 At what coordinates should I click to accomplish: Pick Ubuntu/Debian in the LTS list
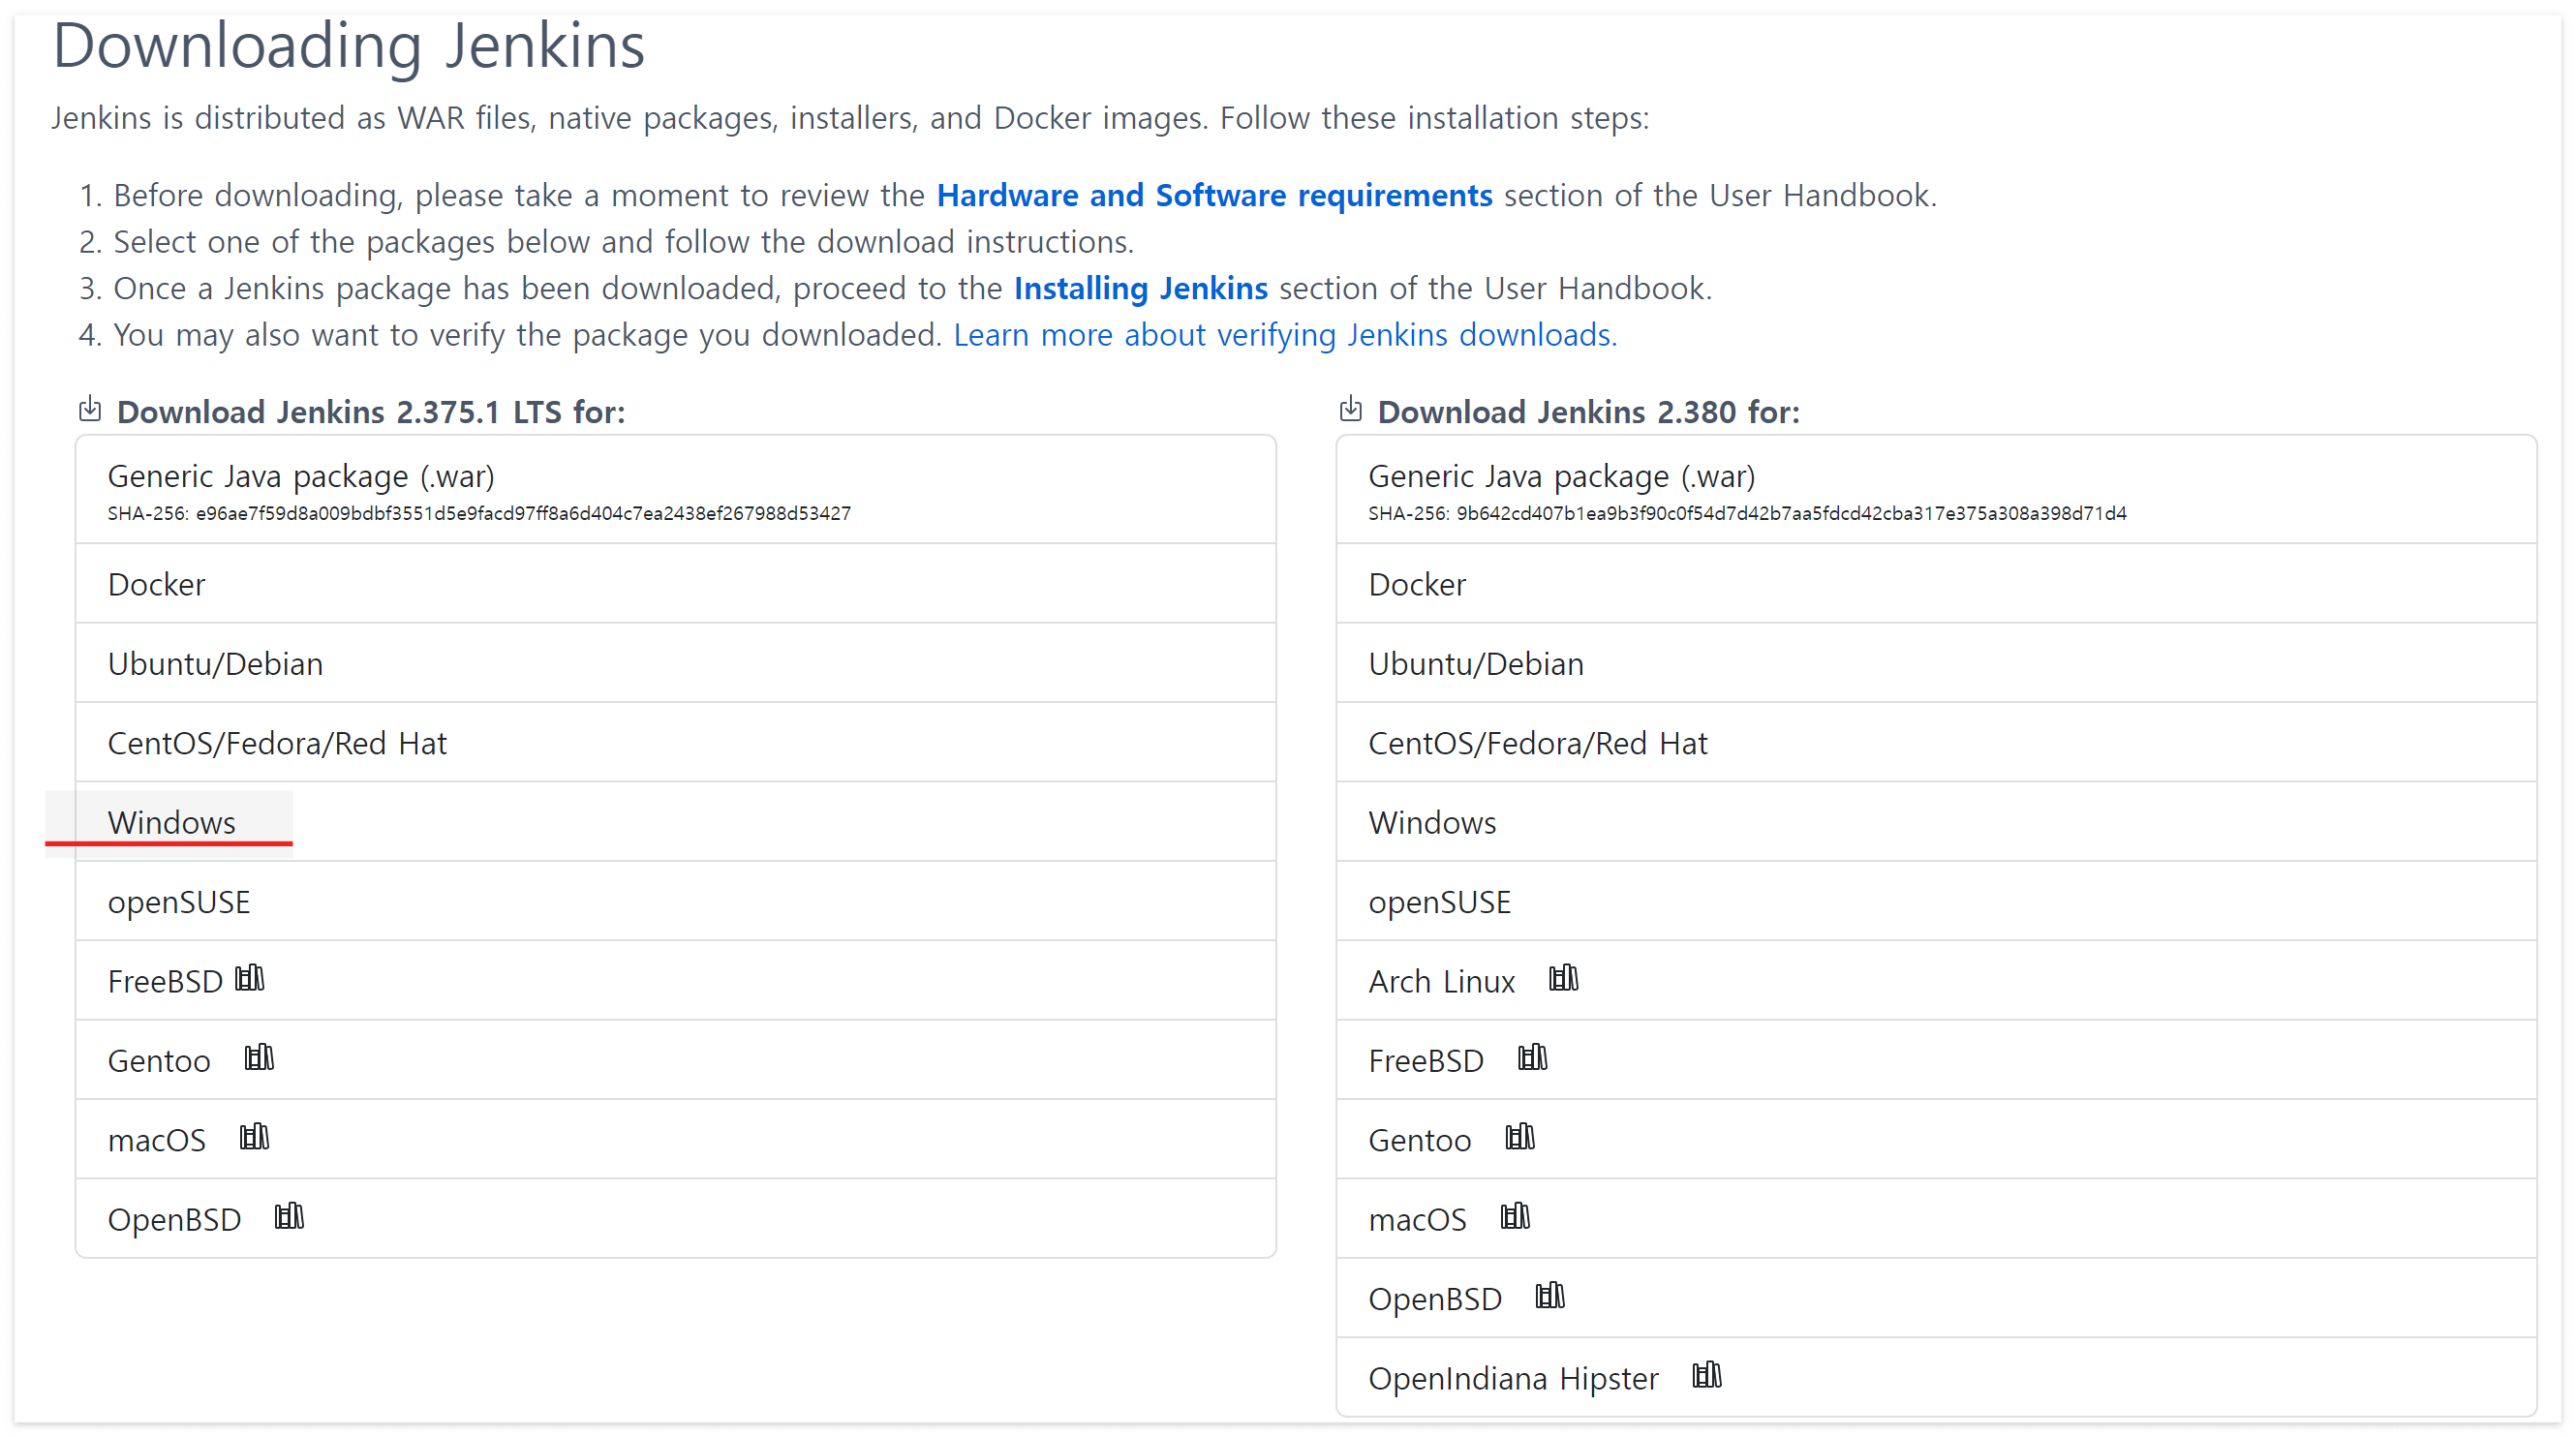coord(215,664)
